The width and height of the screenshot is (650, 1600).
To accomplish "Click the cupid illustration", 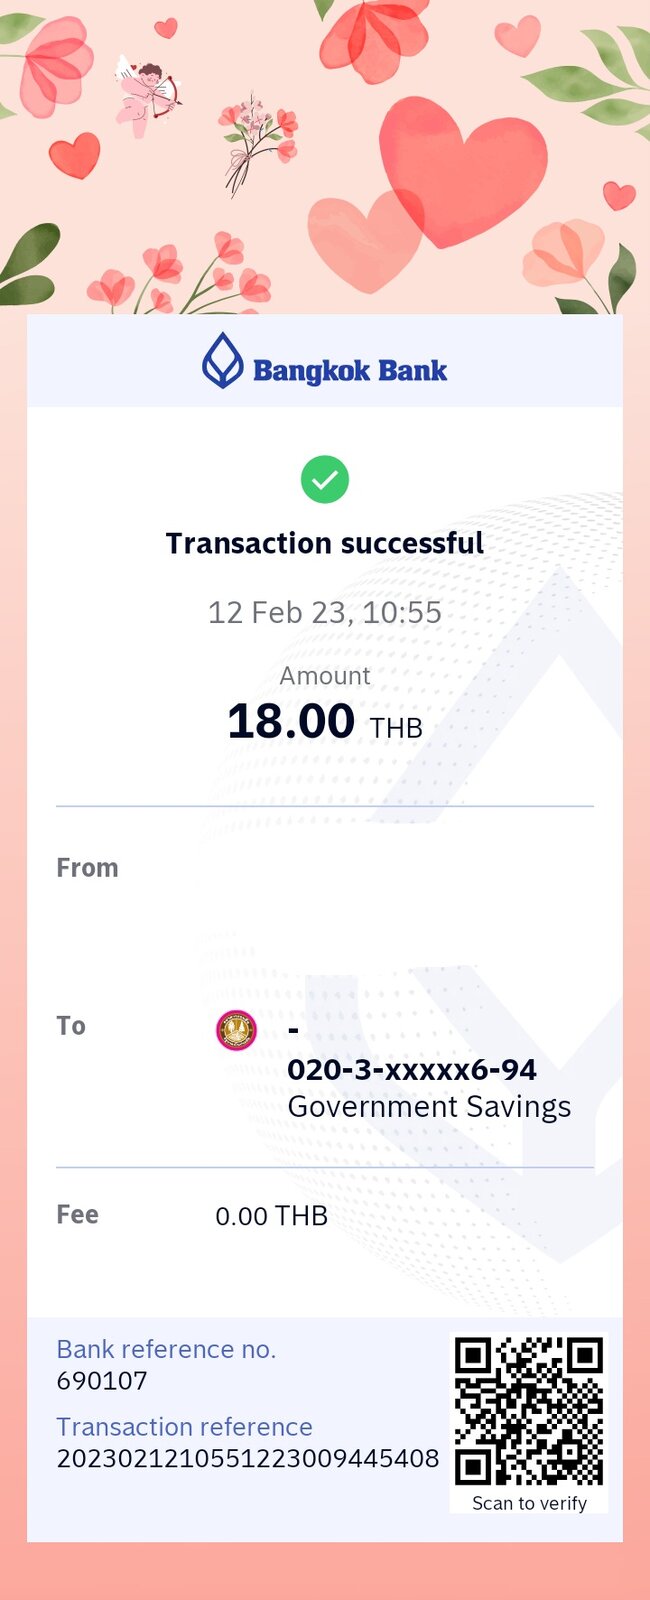I will pyautogui.click(x=148, y=95).
